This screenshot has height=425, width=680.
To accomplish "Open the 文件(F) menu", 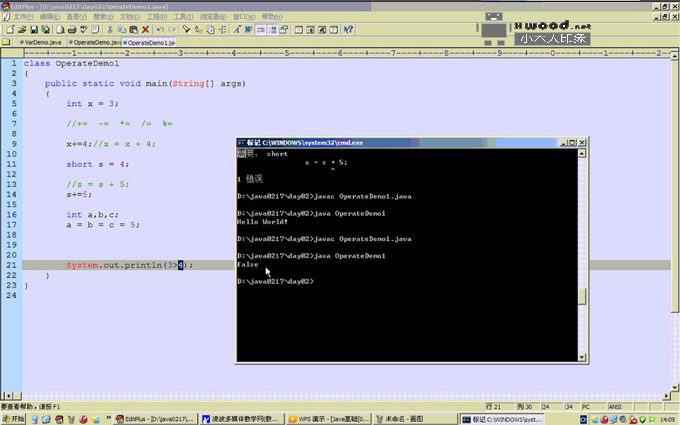I will click(x=23, y=16).
